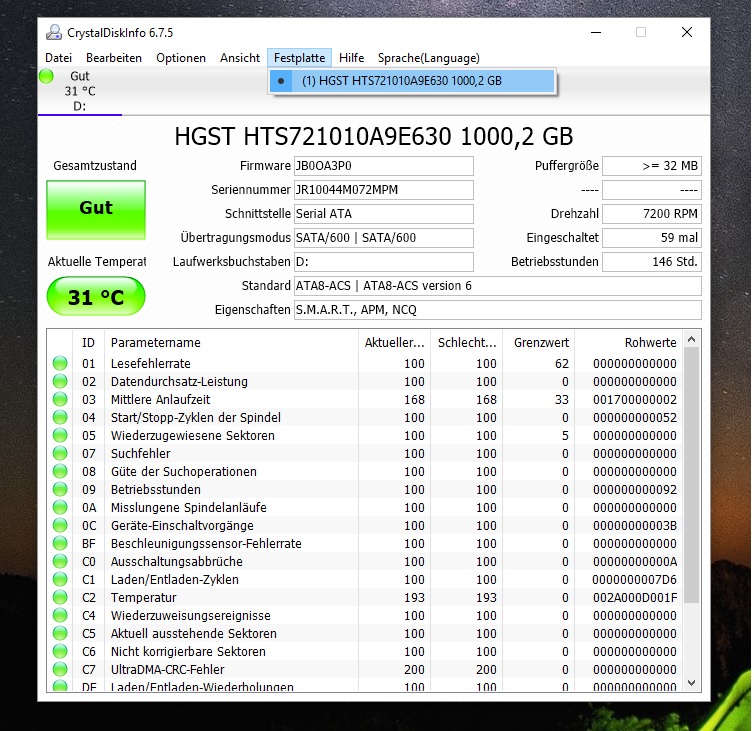The image size is (754, 731).
Task: Click the CrystalDiskInfo title bar app icon
Action: click(x=54, y=32)
